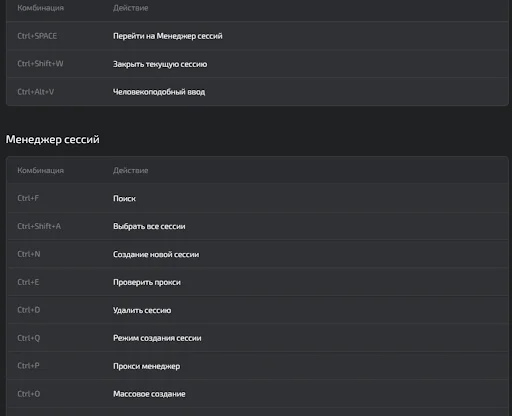The width and height of the screenshot is (512, 416).
Task: Select the Ctrl+F shortcut combination
Action: pyautogui.click(x=28, y=198)
